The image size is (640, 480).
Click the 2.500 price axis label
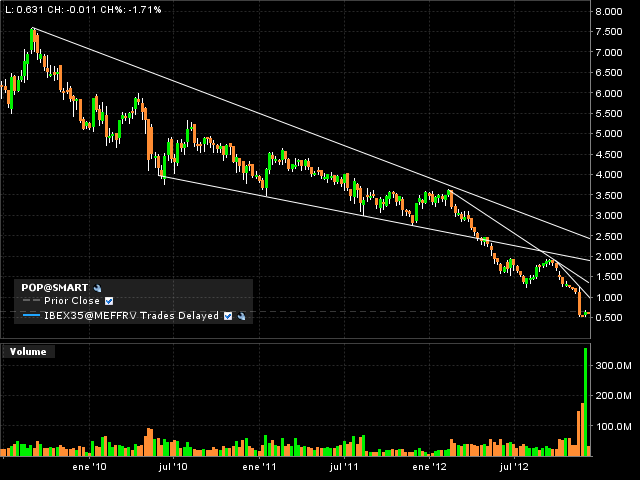pyautogui.click(x=609, y=236)
